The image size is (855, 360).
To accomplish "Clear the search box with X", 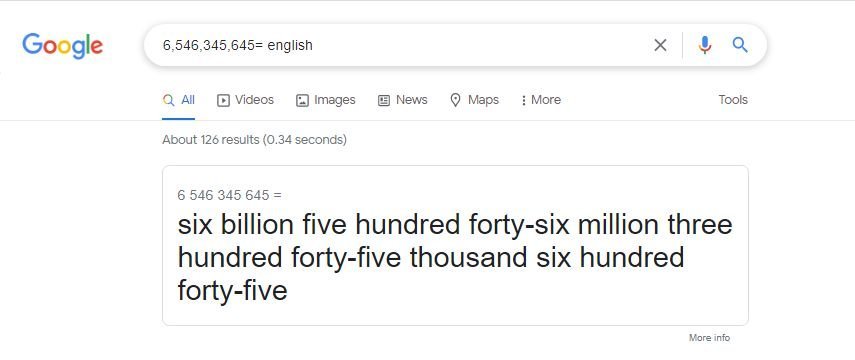I will pyautogui.click(x=660, y=45).
